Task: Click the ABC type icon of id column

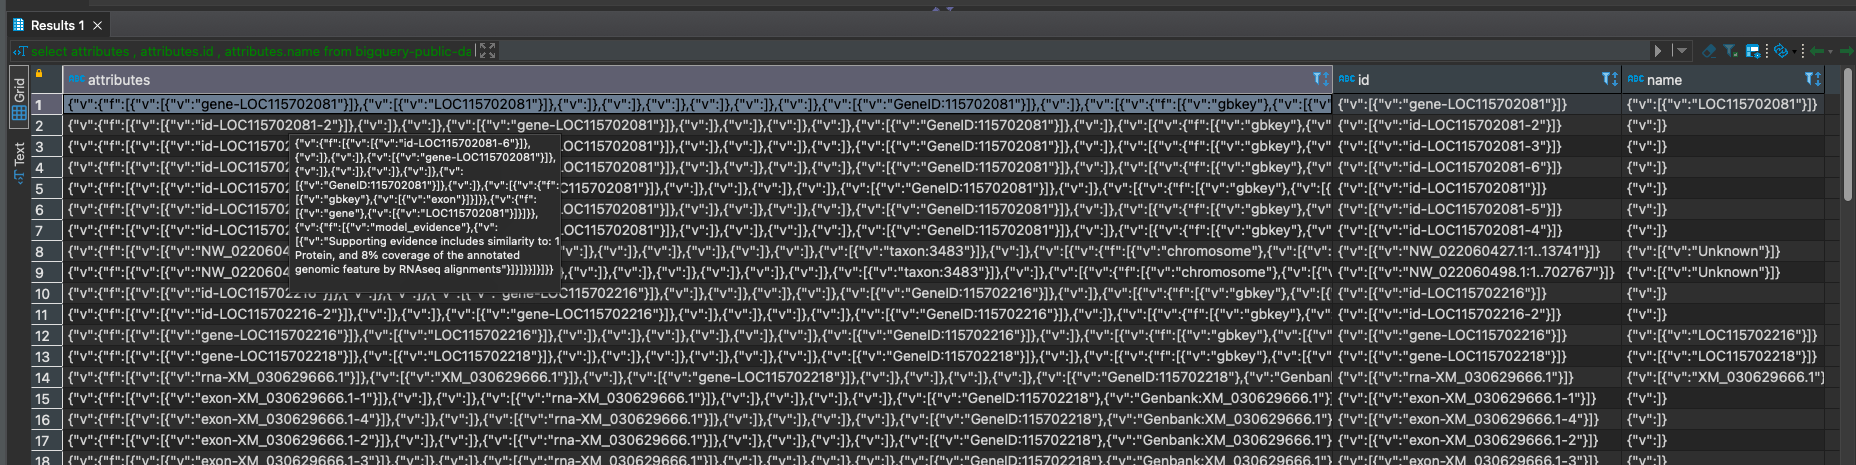Action: pos(1346,79)
